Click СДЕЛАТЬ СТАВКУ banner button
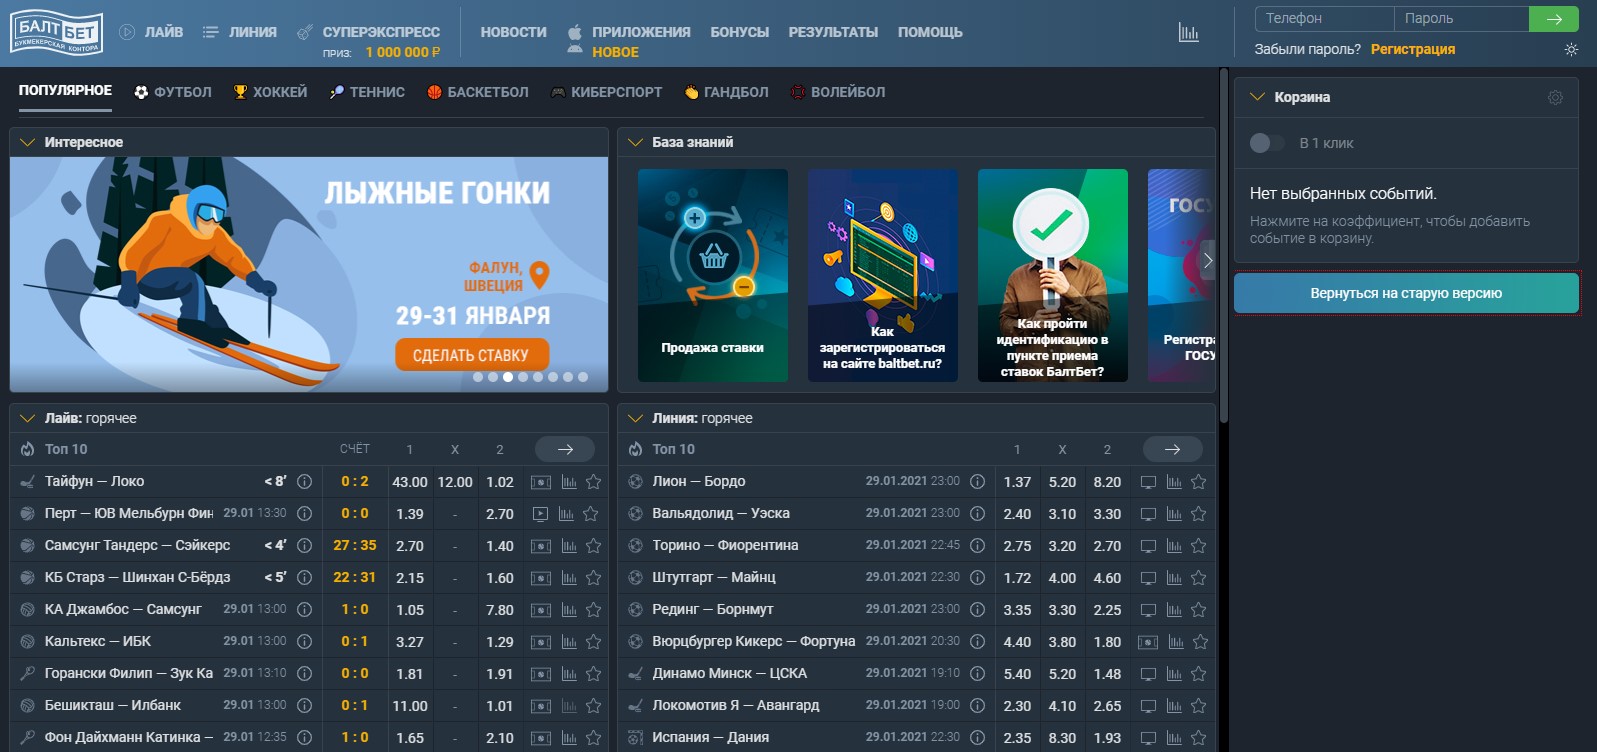 tap(471, 355)
